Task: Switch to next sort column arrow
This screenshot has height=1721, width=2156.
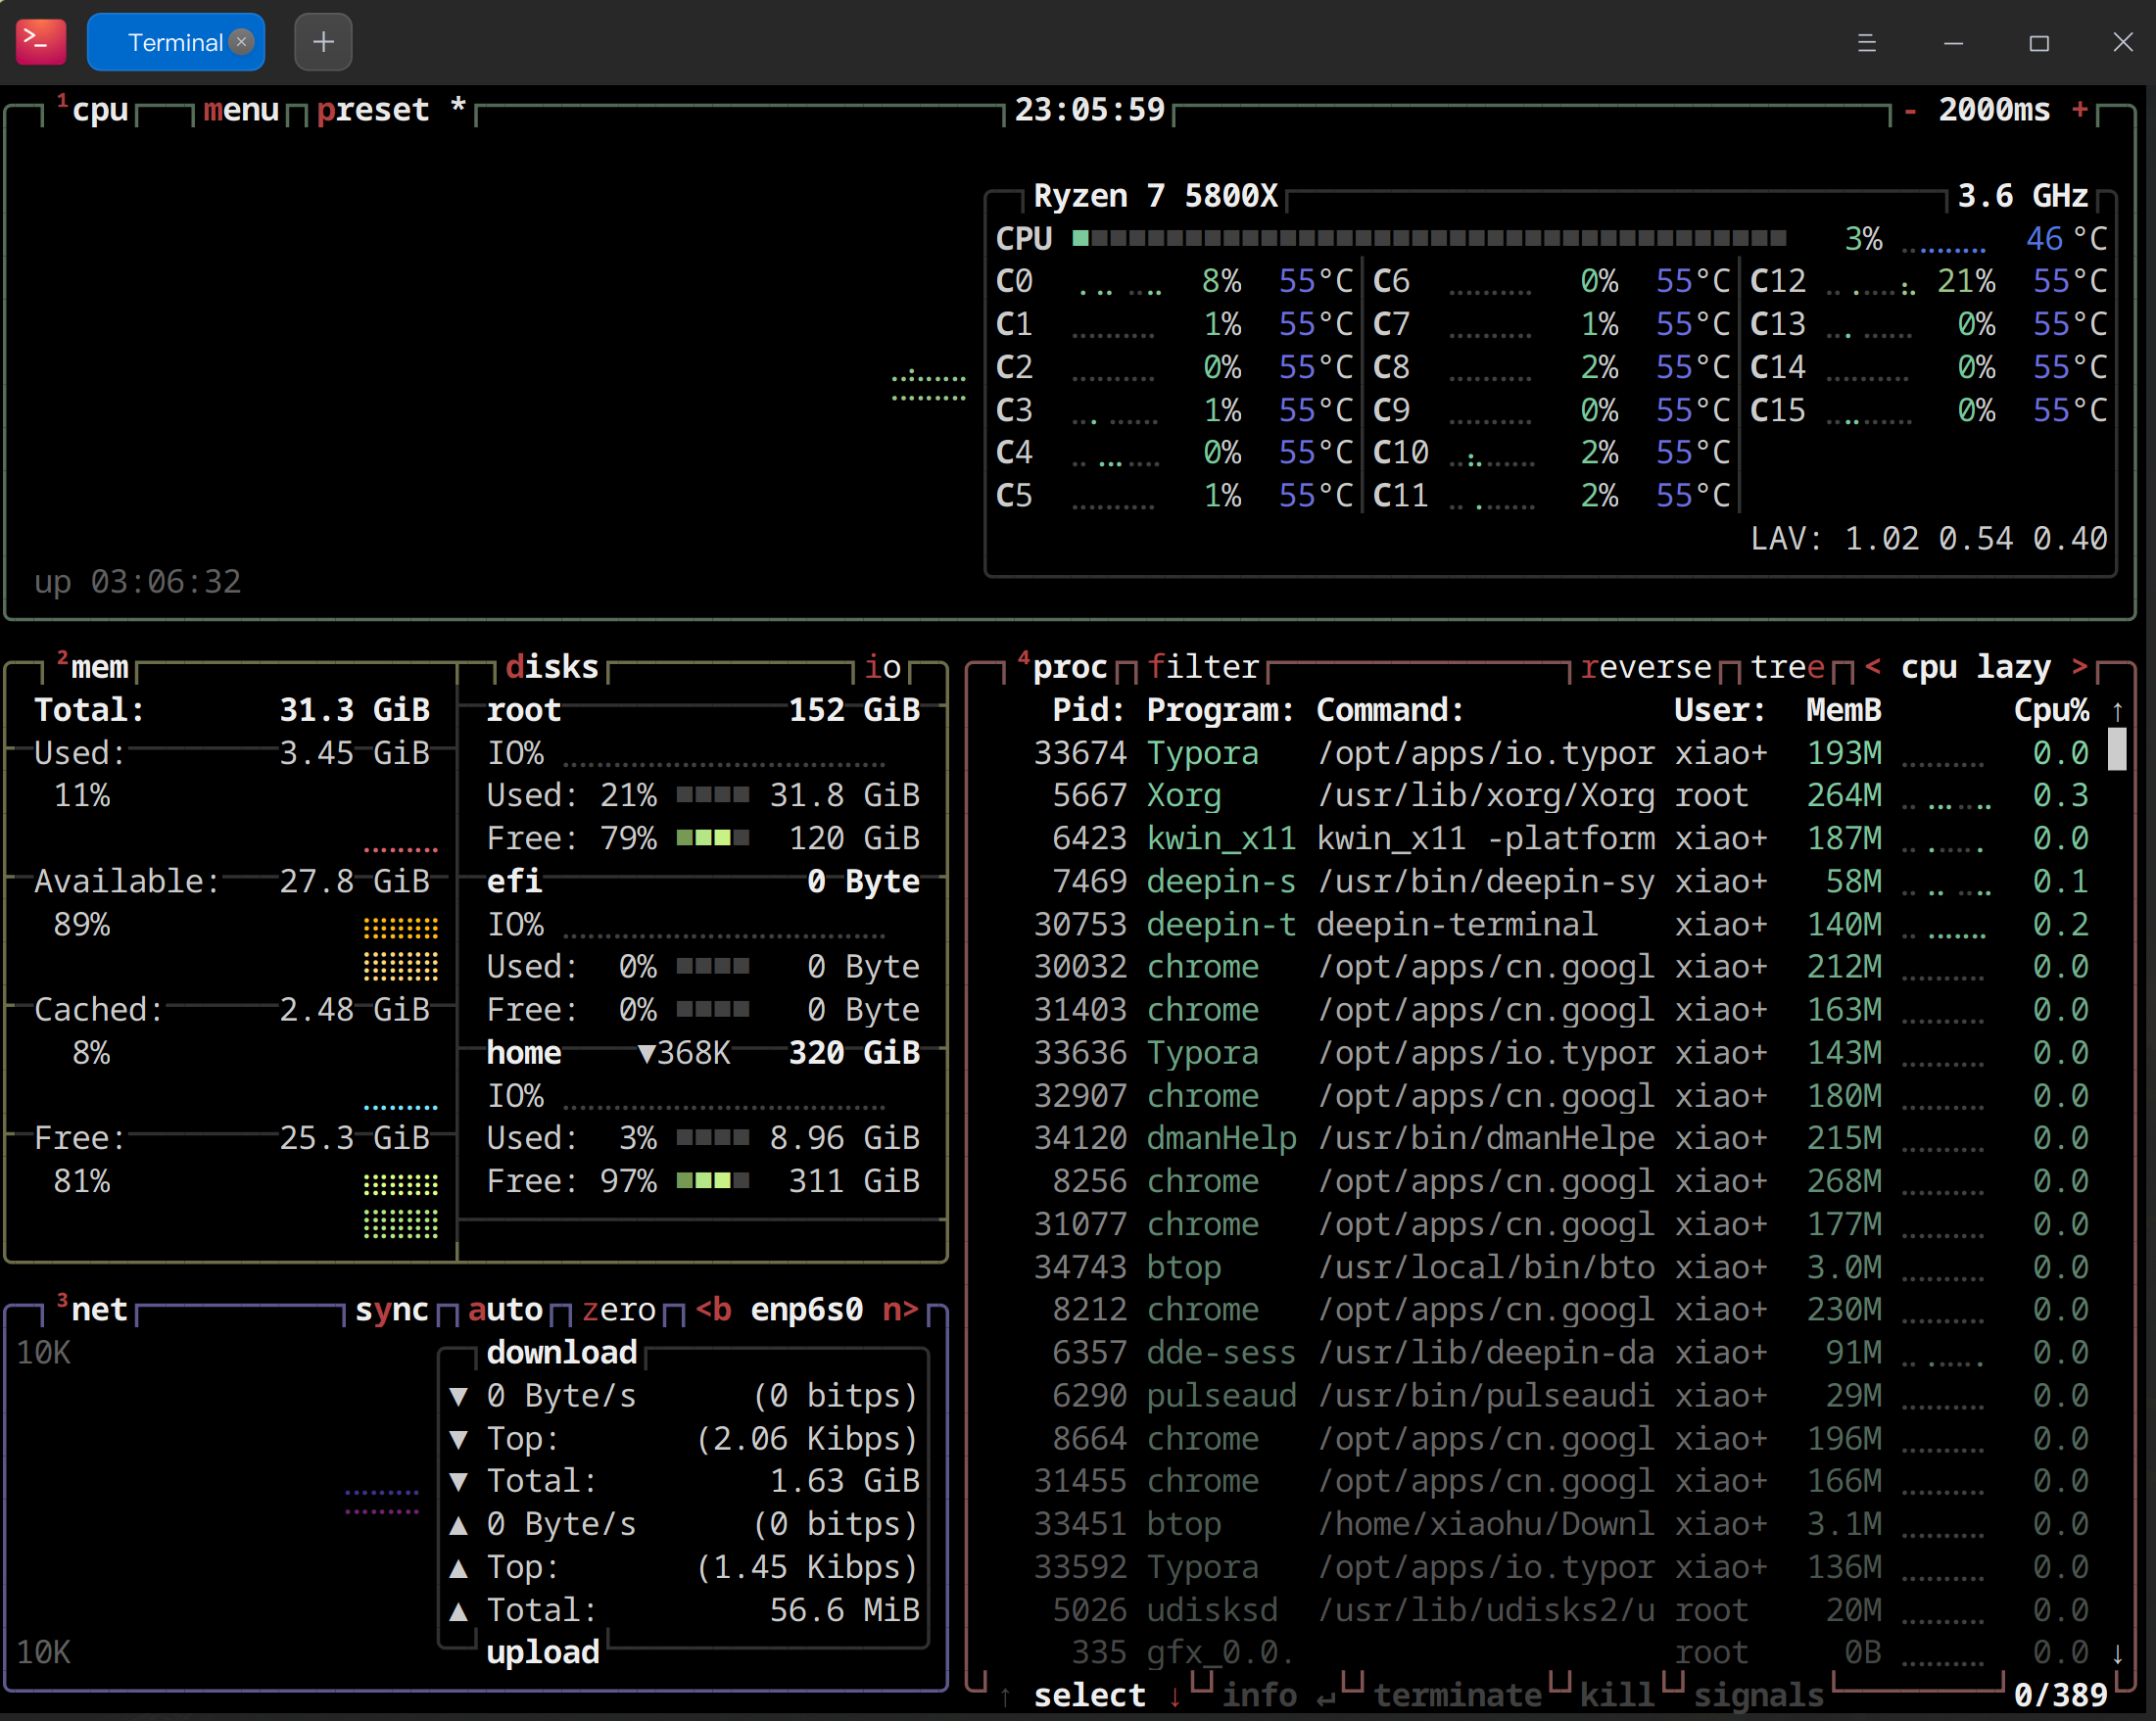Action: pyautogui.click(x=2080, y=667)
